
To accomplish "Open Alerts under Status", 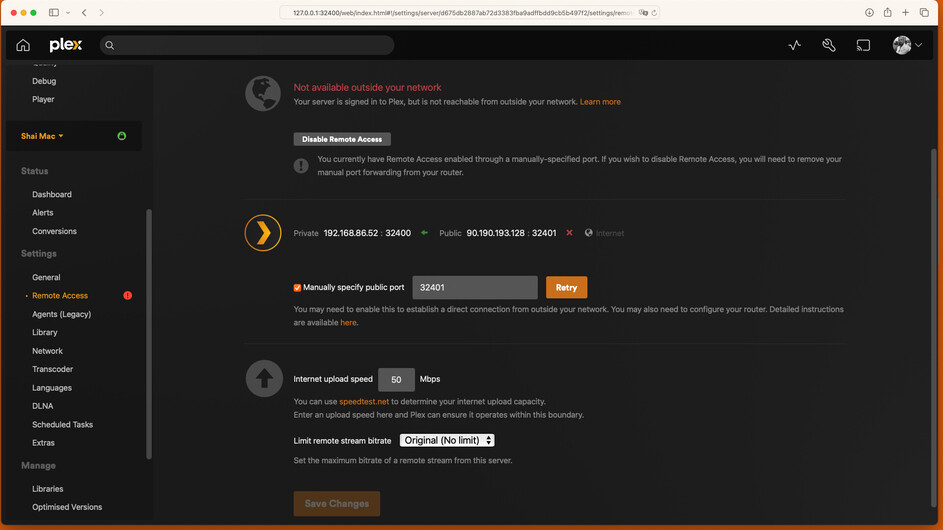I will (x=43, y=212).
